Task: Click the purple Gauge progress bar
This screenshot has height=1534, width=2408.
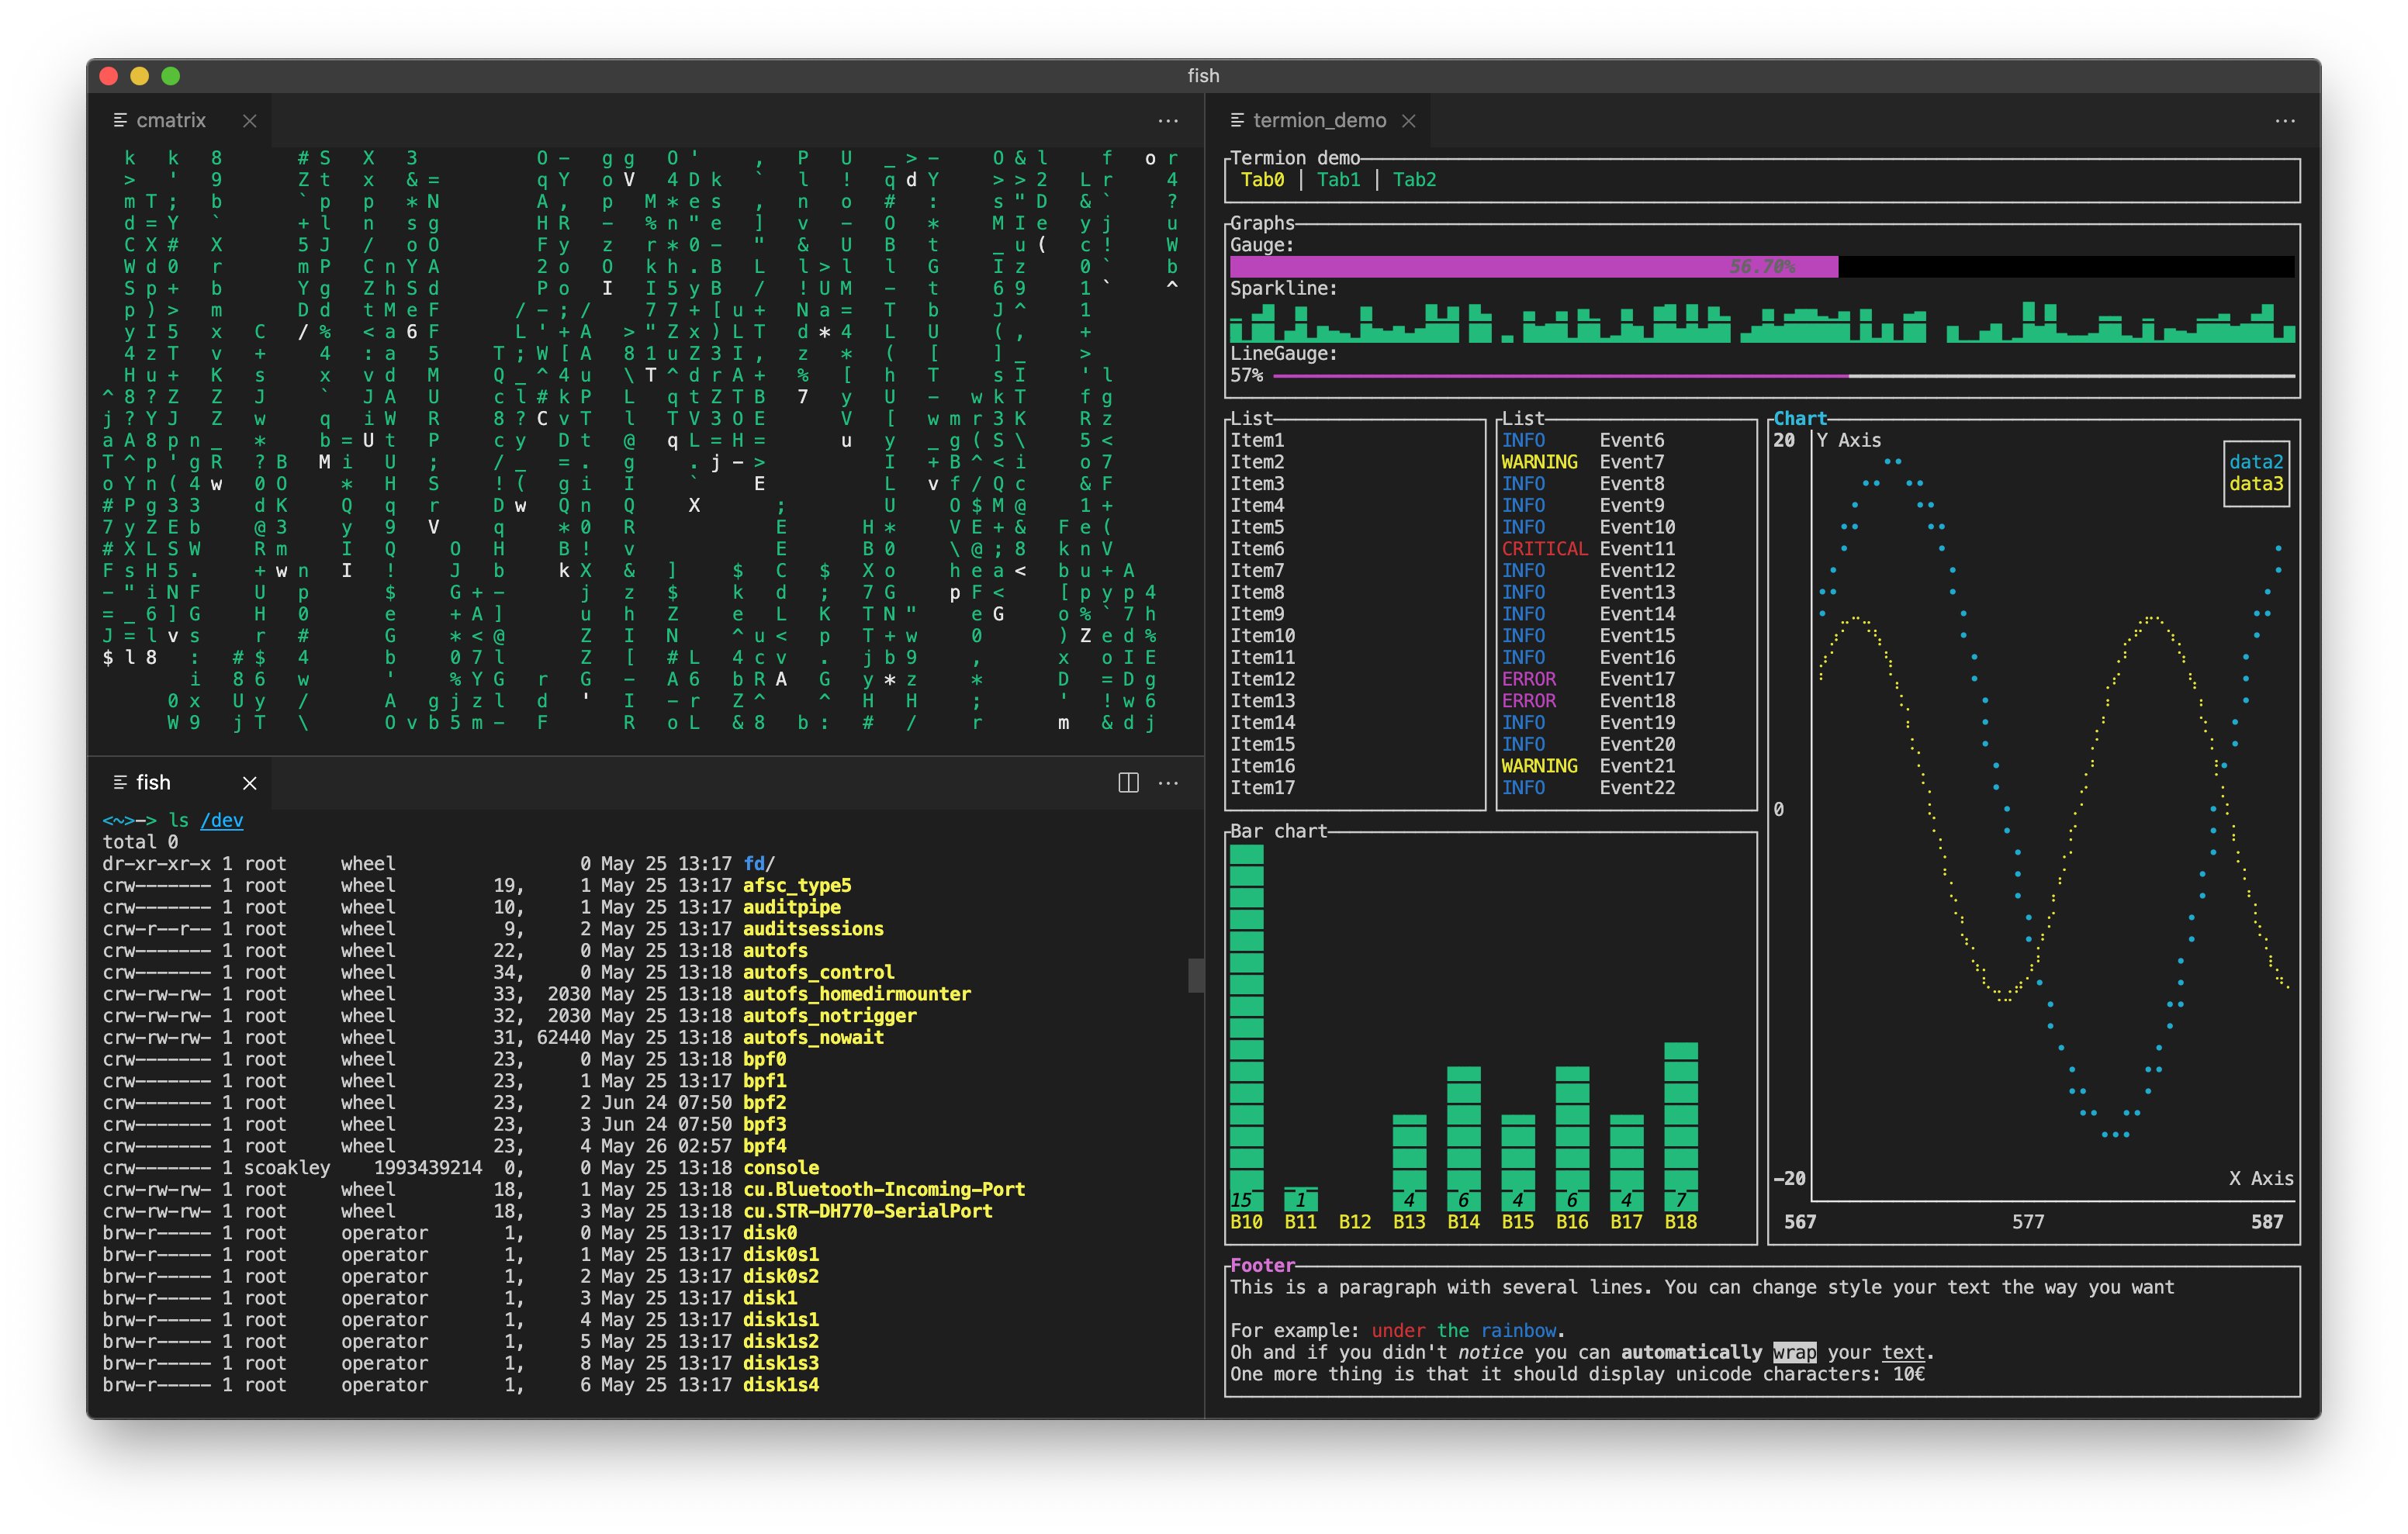Action: pos(1533,267)
